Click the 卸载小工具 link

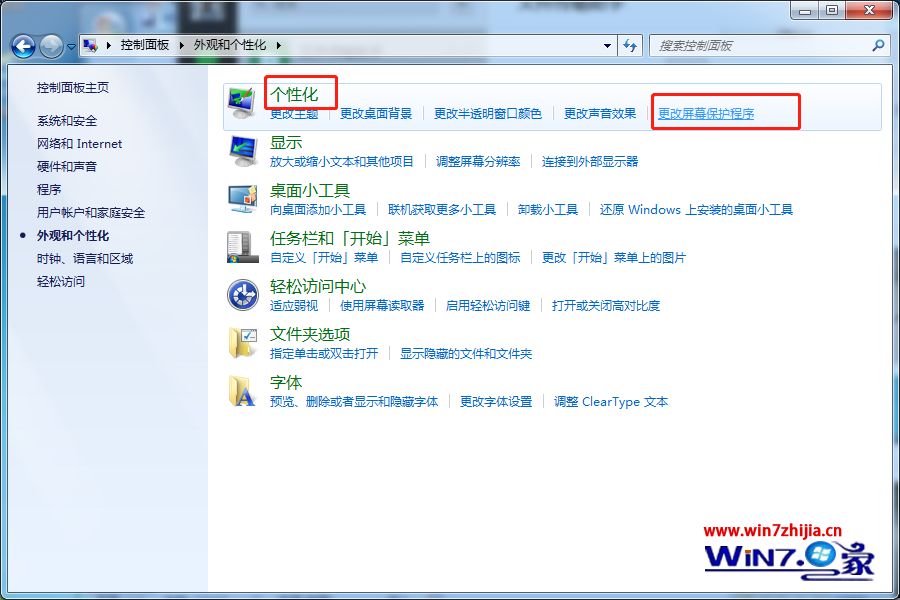click(548, 210)
